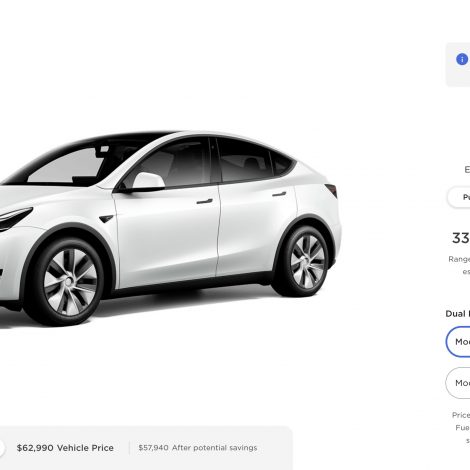Click the Range estimate caption
The image size is (470, 470).
click(459, 265)
